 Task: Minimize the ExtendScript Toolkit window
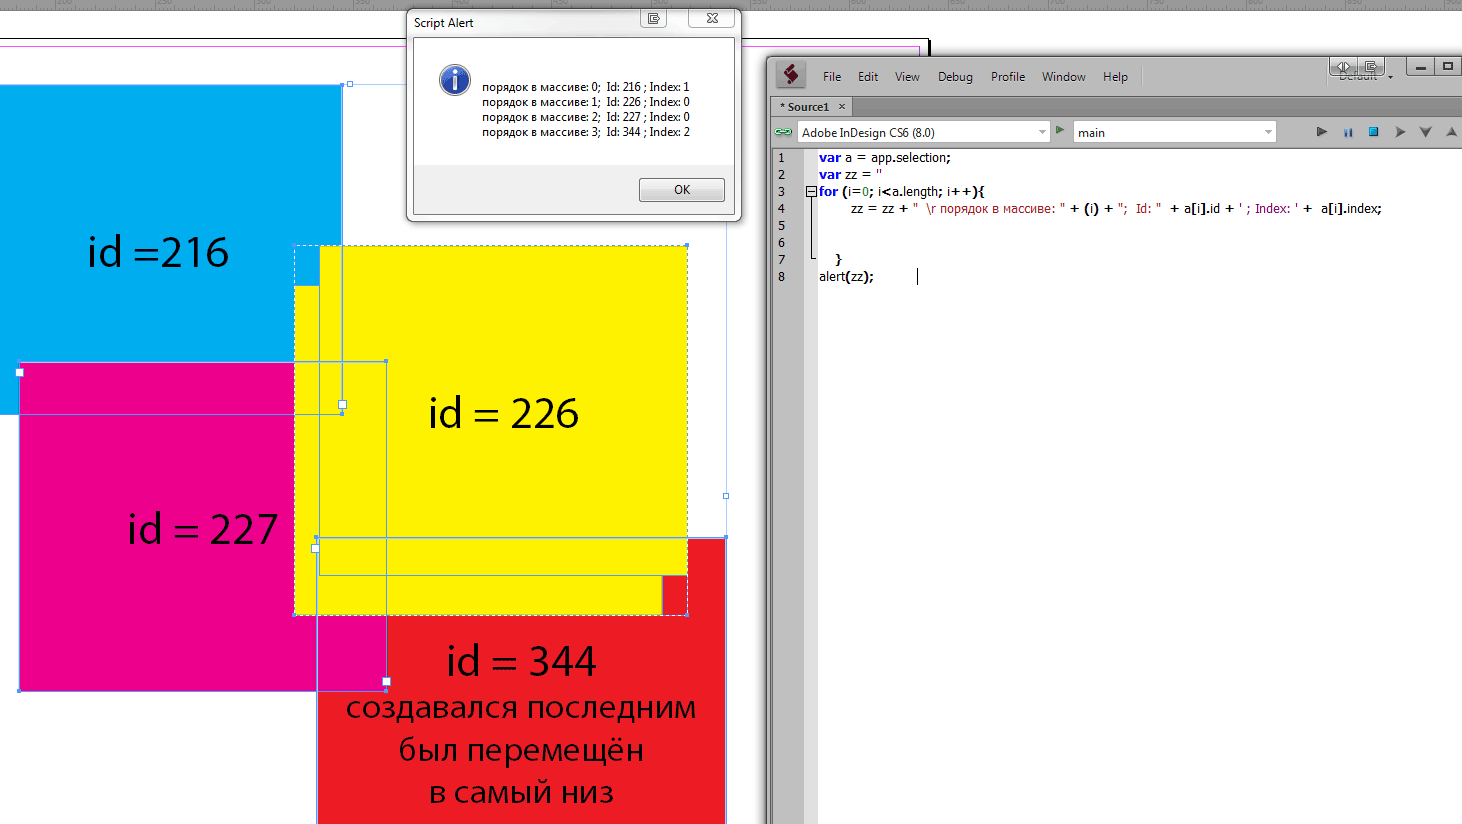tap(1420, 66)
